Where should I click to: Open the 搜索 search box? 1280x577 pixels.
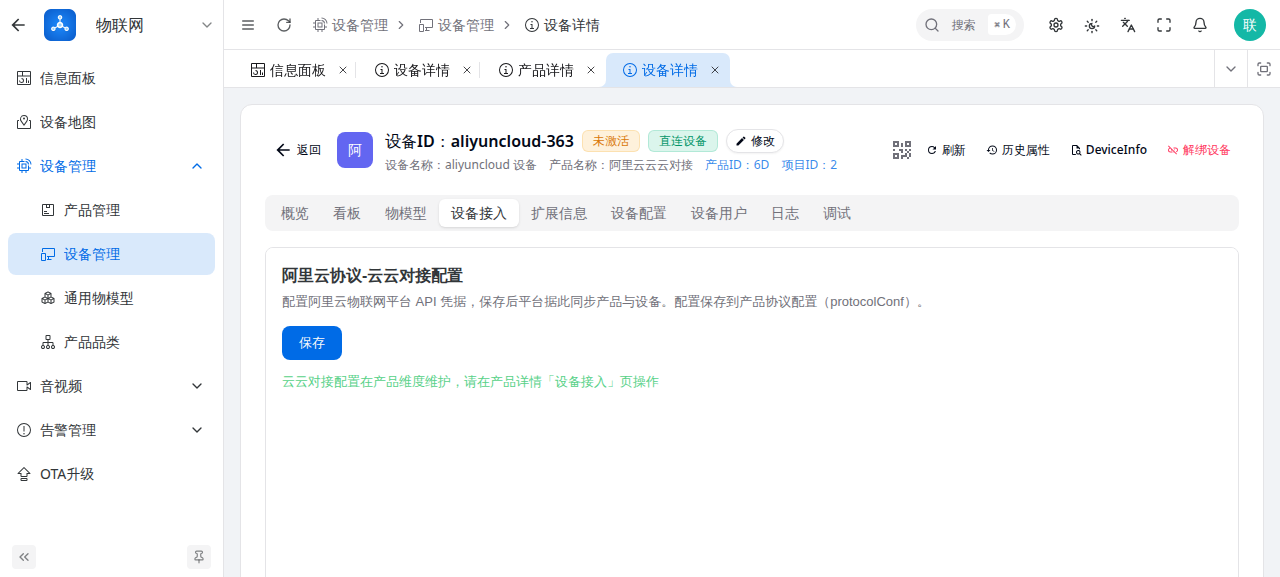pyautogui.click(x=969, y=25)
